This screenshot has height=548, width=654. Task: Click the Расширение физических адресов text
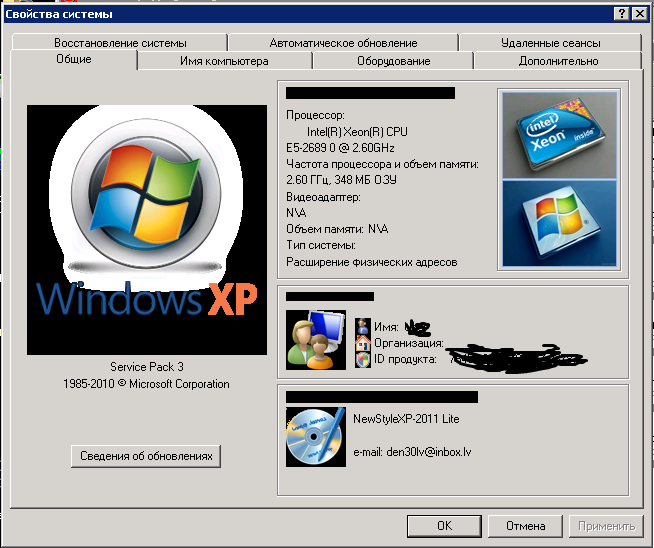(x=372, y=262)
